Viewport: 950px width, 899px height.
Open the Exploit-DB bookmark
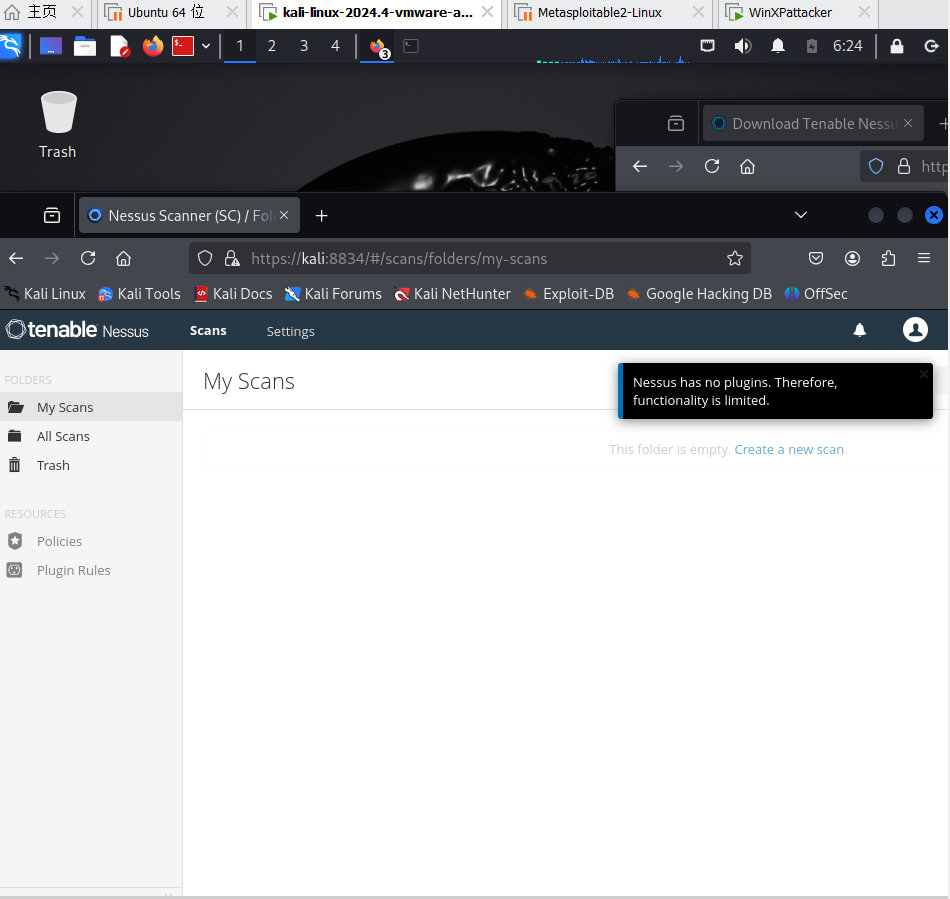(569, 294)
